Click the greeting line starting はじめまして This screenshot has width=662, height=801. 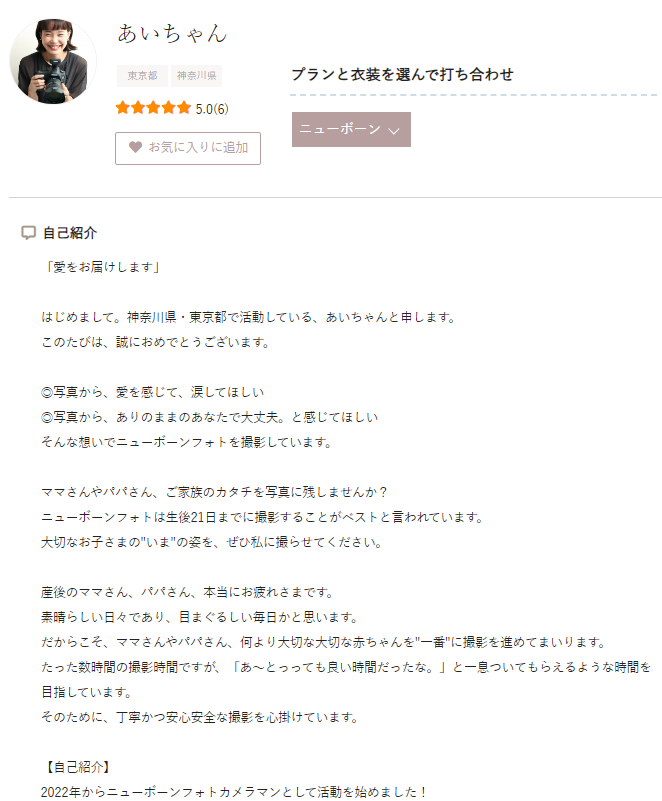pyautogui.click(x=249, y=317)
